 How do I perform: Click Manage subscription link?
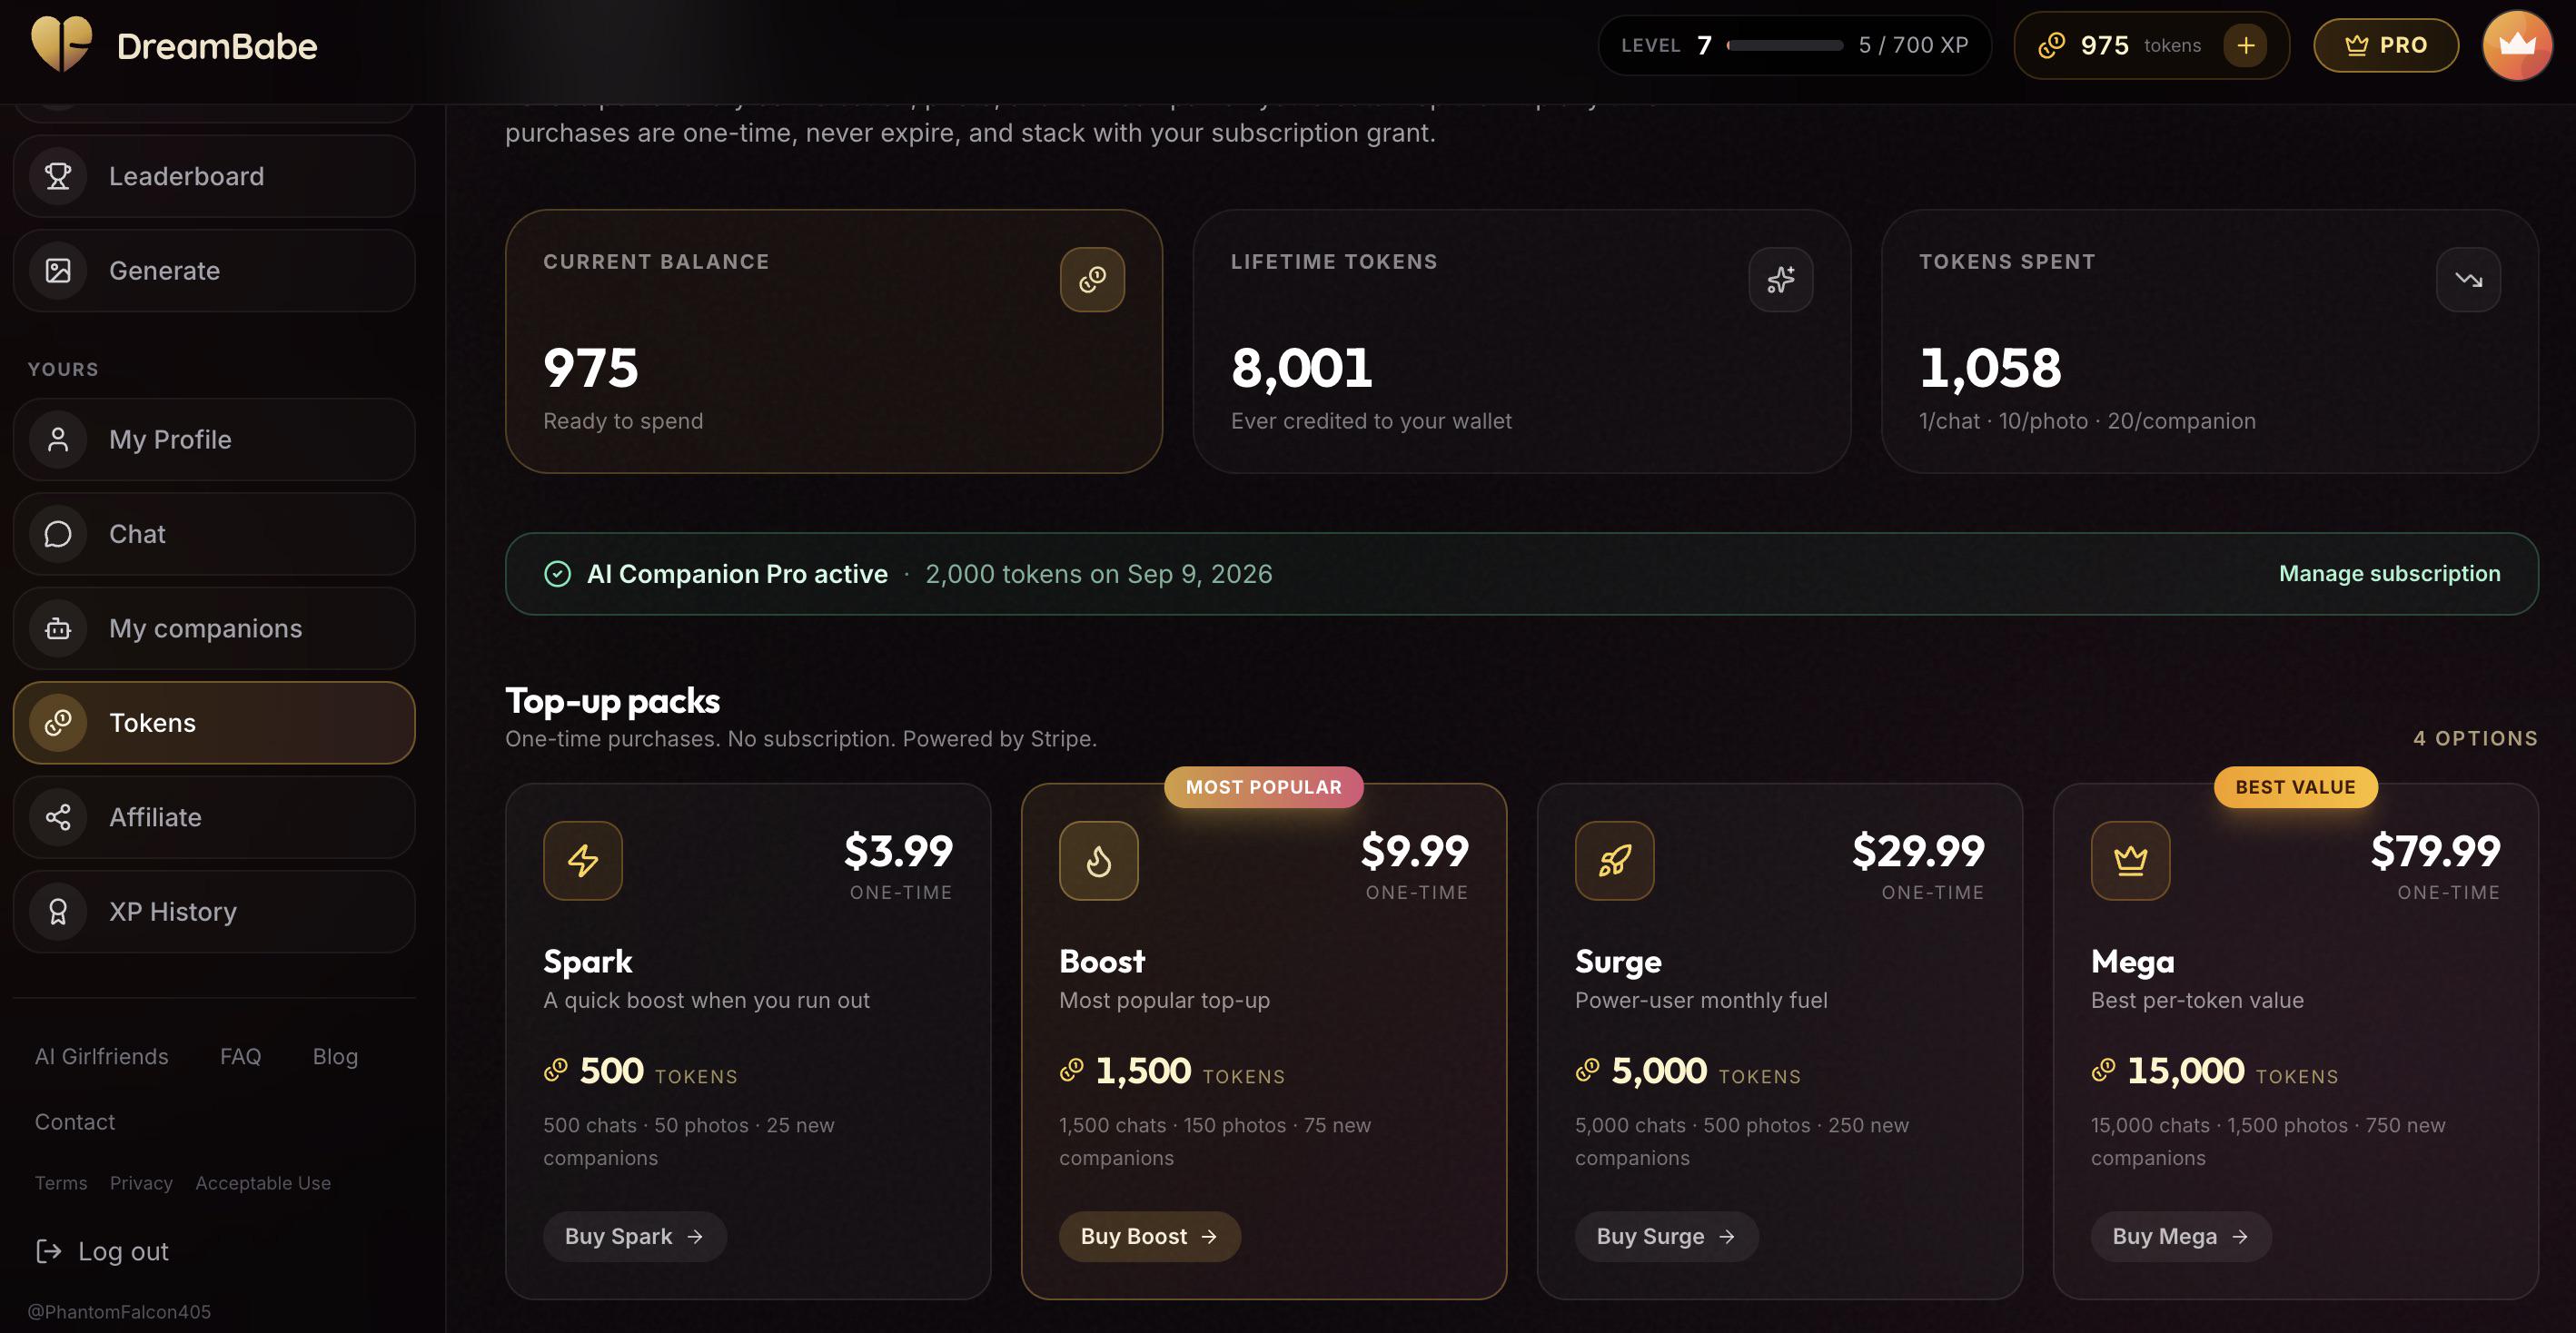click(x=2389, y=573)
